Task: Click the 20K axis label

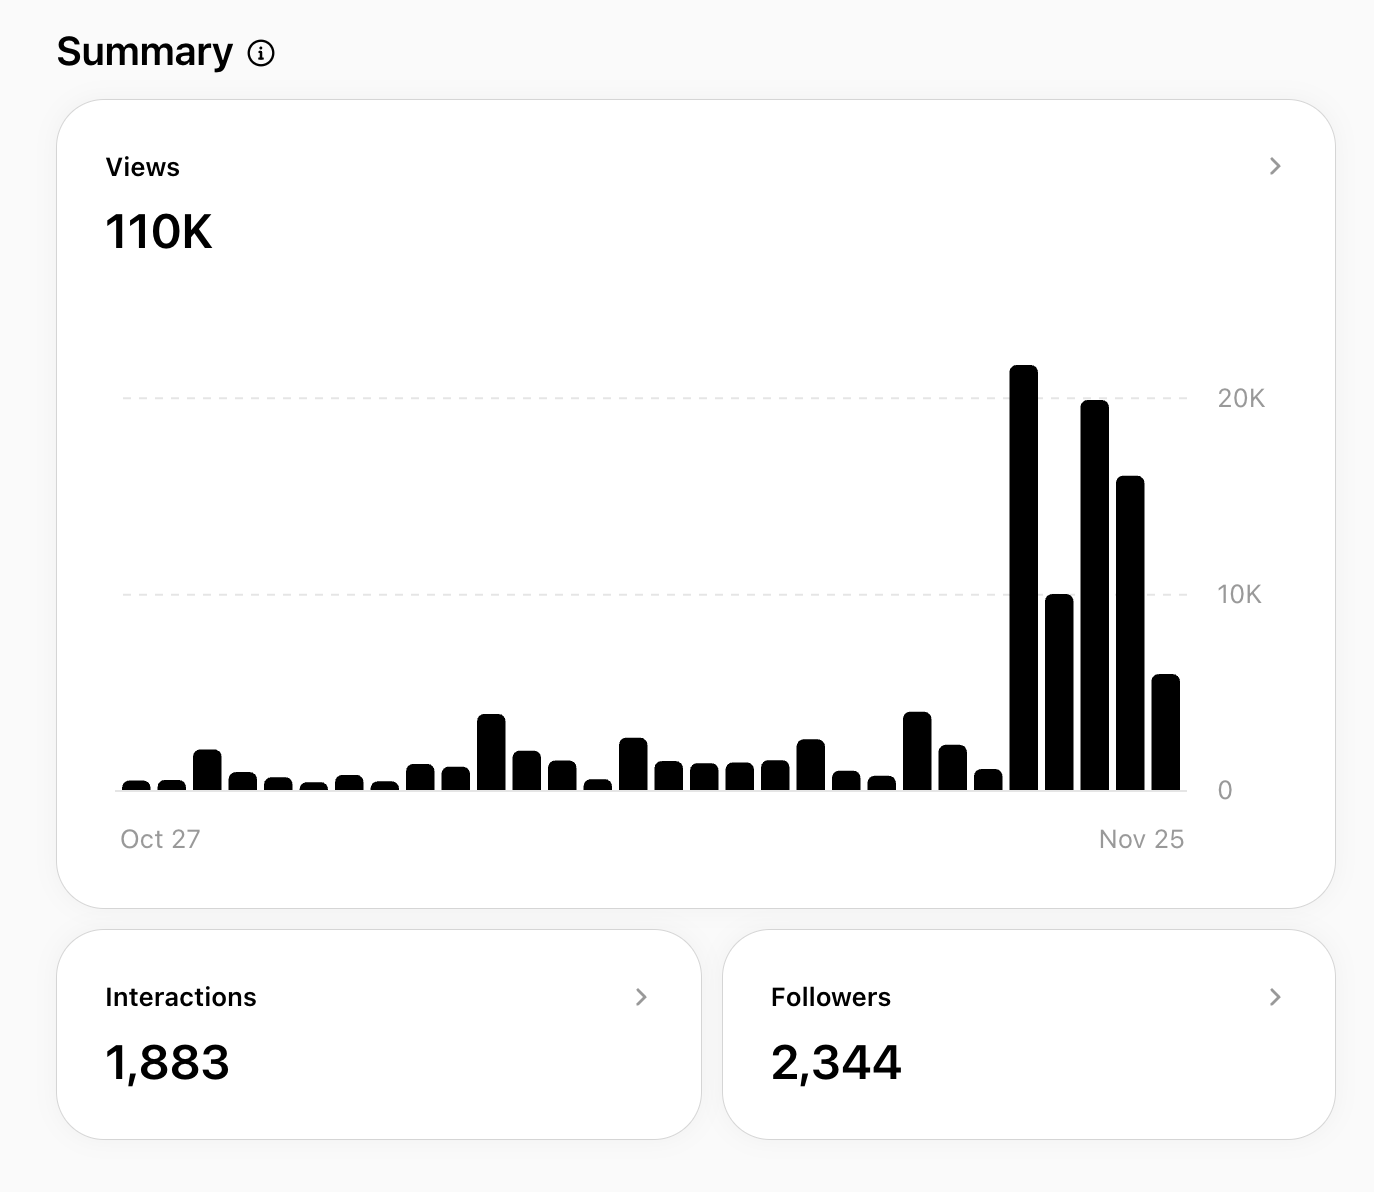Action: point(1241,398)
